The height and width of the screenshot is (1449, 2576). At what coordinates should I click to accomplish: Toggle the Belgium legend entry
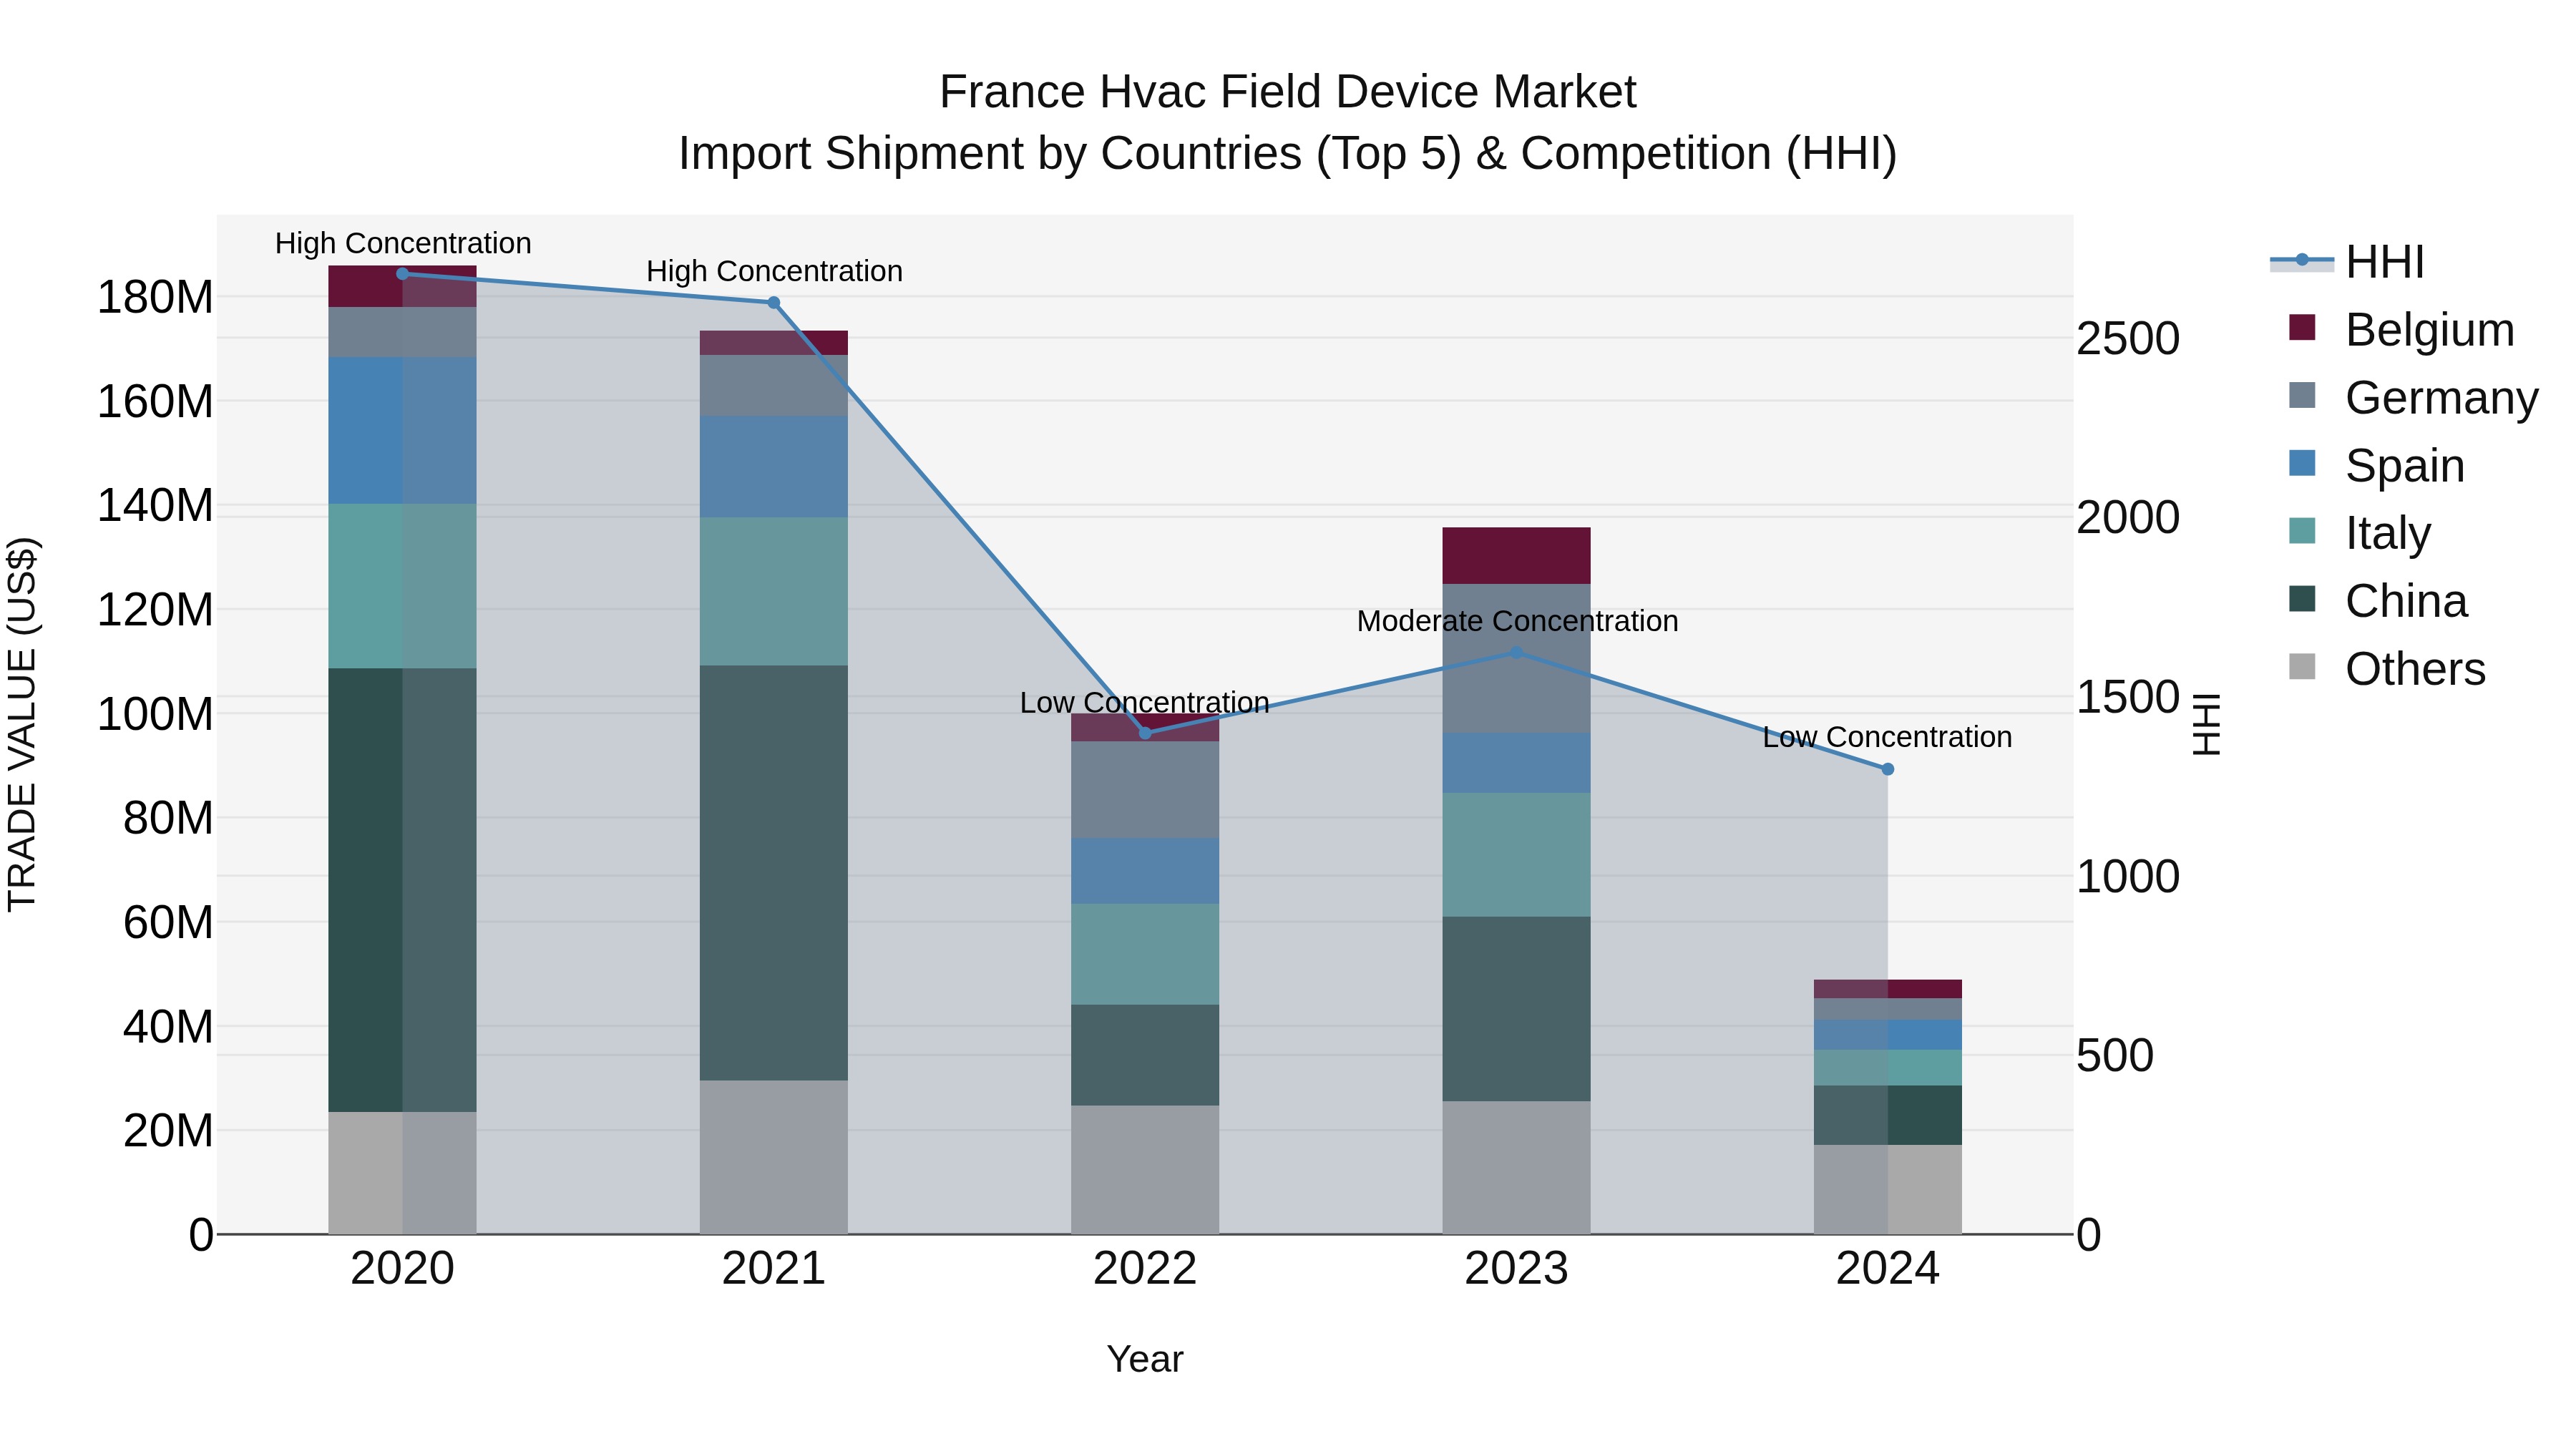coord(2402,330)
